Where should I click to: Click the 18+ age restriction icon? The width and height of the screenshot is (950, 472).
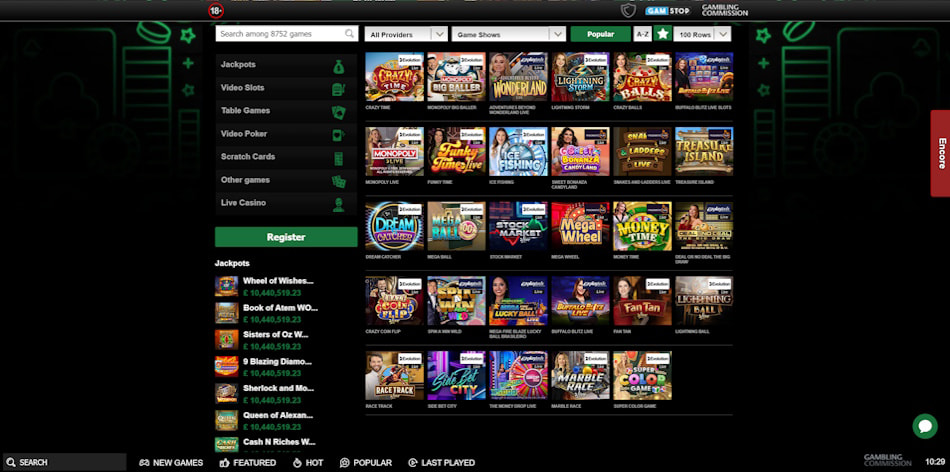point(216,10)
